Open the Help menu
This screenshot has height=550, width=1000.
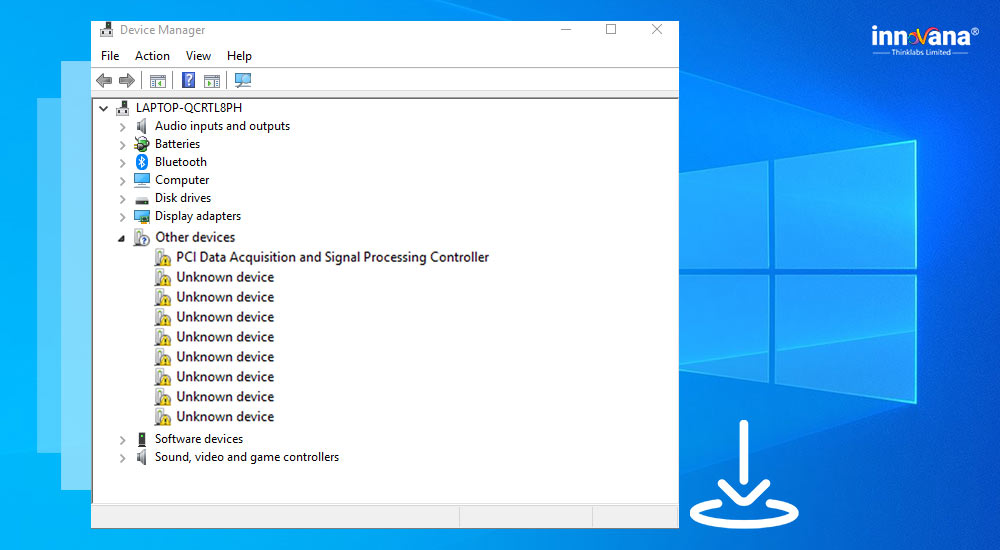[x=239, y=56]
